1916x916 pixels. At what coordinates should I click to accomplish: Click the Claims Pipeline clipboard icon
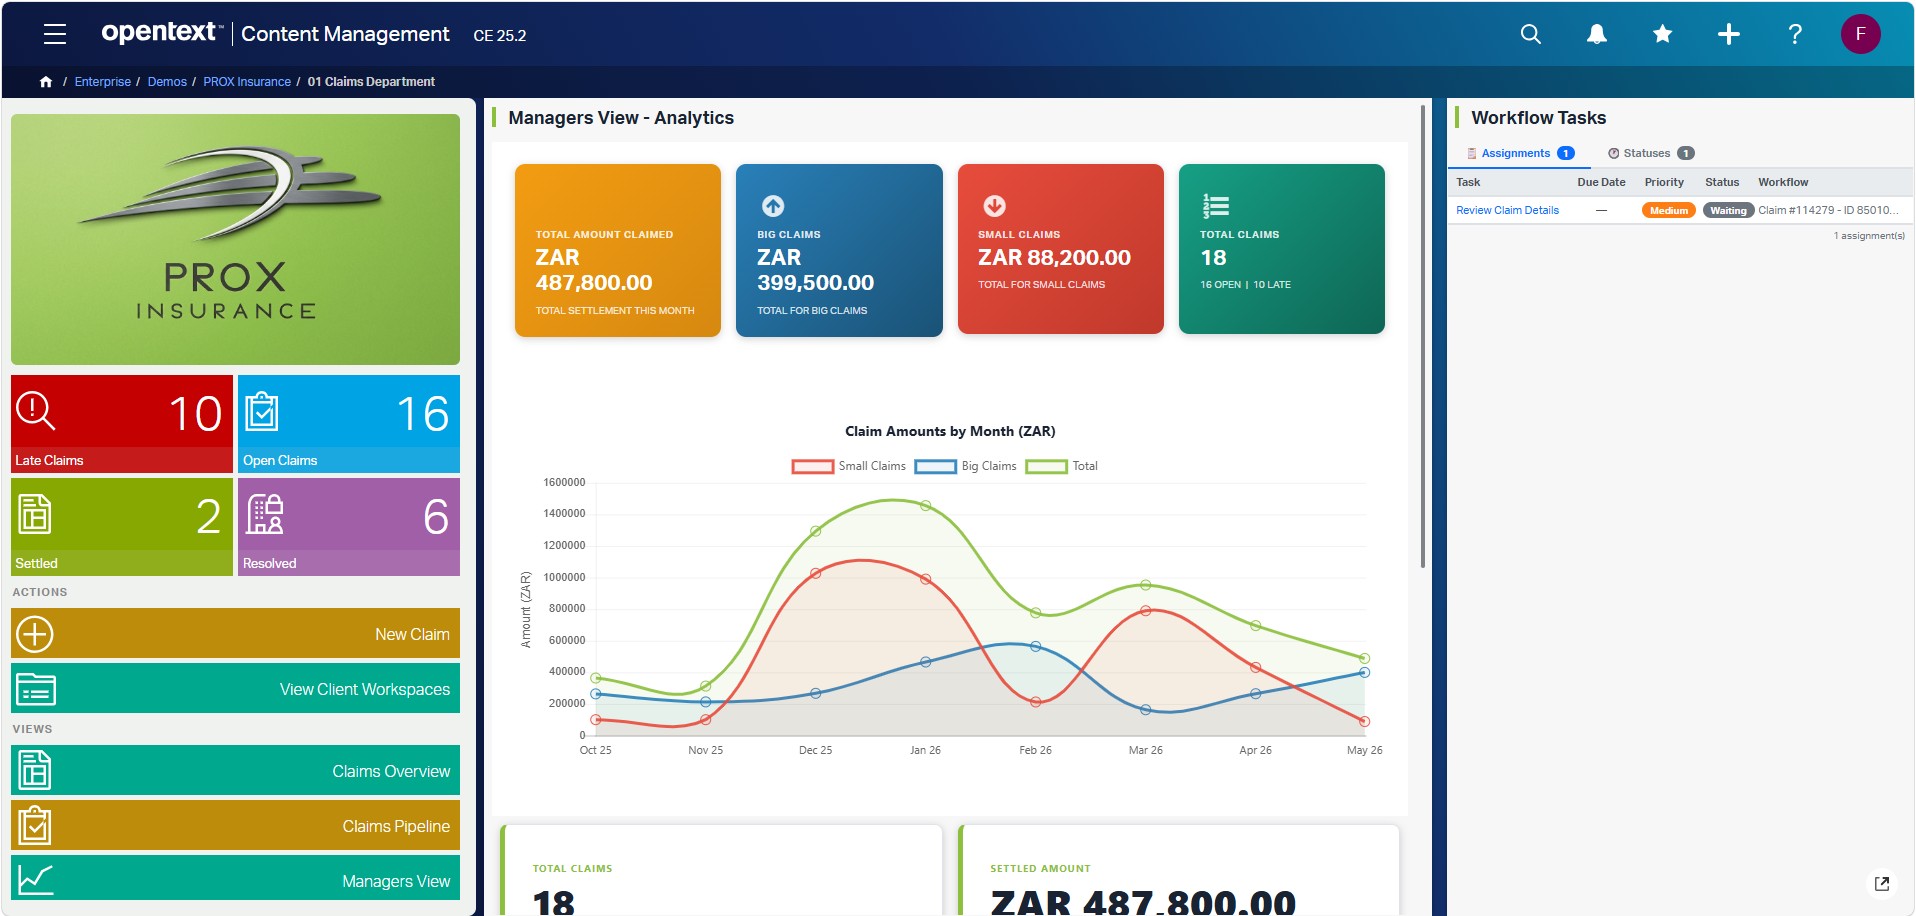pos(35,826)
